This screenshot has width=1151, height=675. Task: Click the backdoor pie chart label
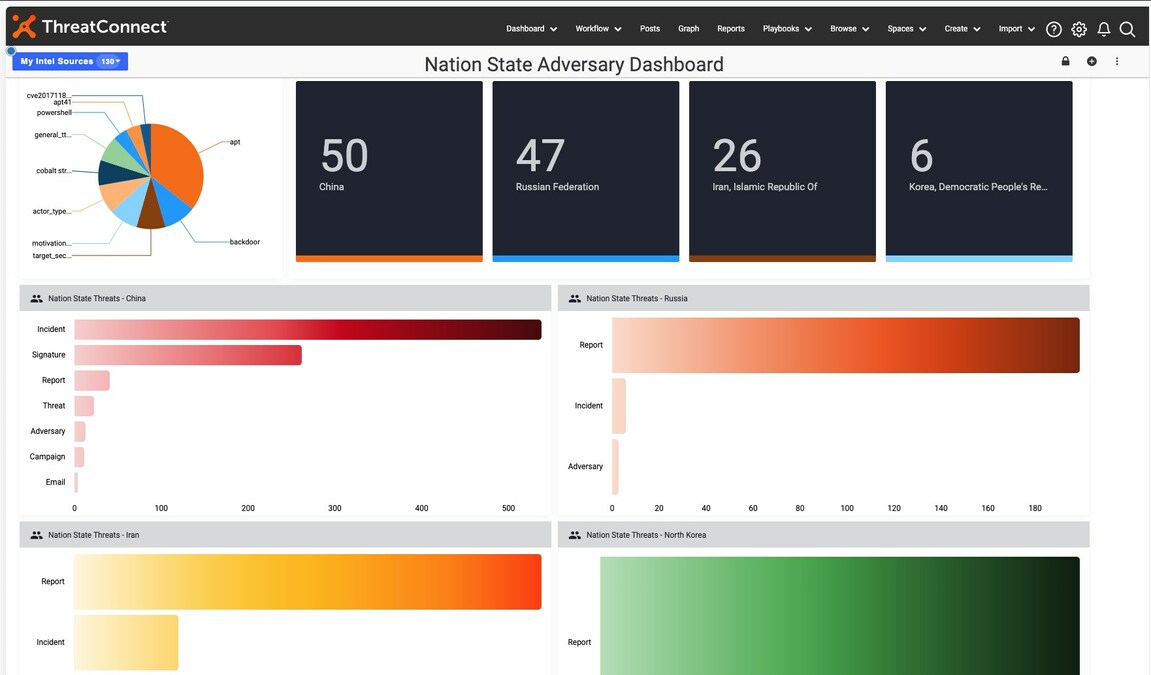tap(244, 241)
